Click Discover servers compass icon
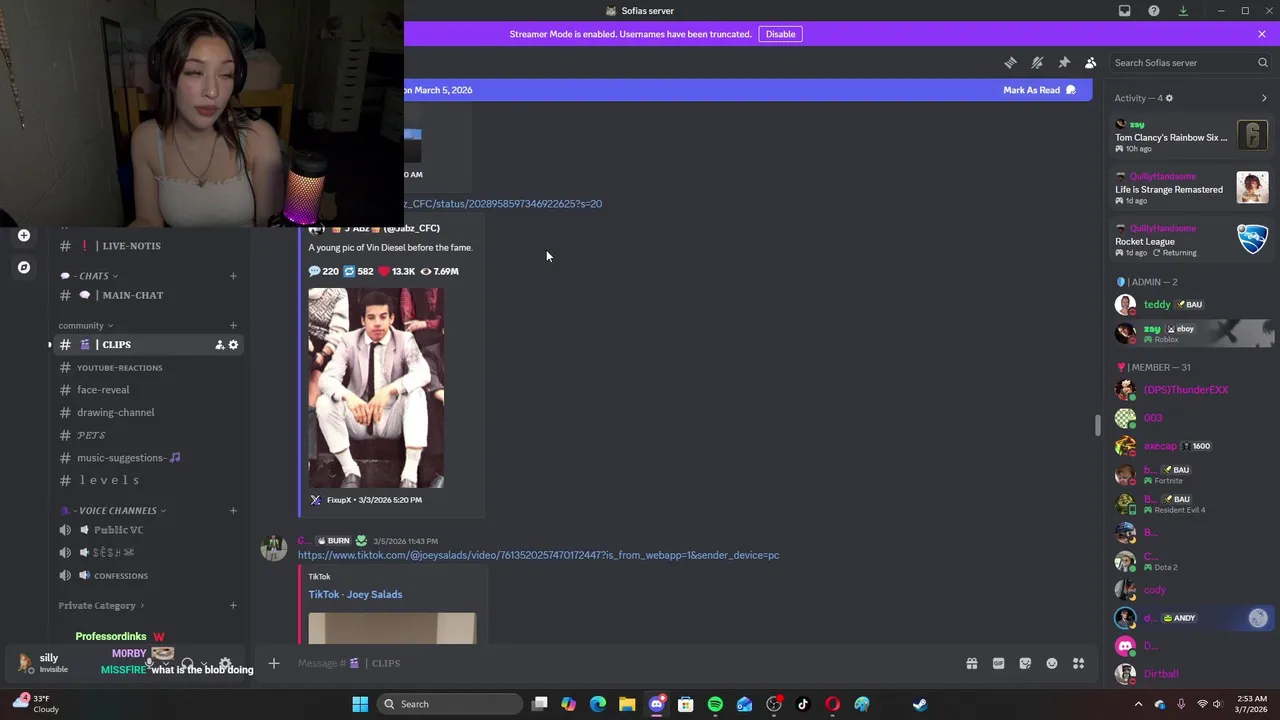This screenshot has width=1280, height=720. pyautogui.click(x=24, y=267)
